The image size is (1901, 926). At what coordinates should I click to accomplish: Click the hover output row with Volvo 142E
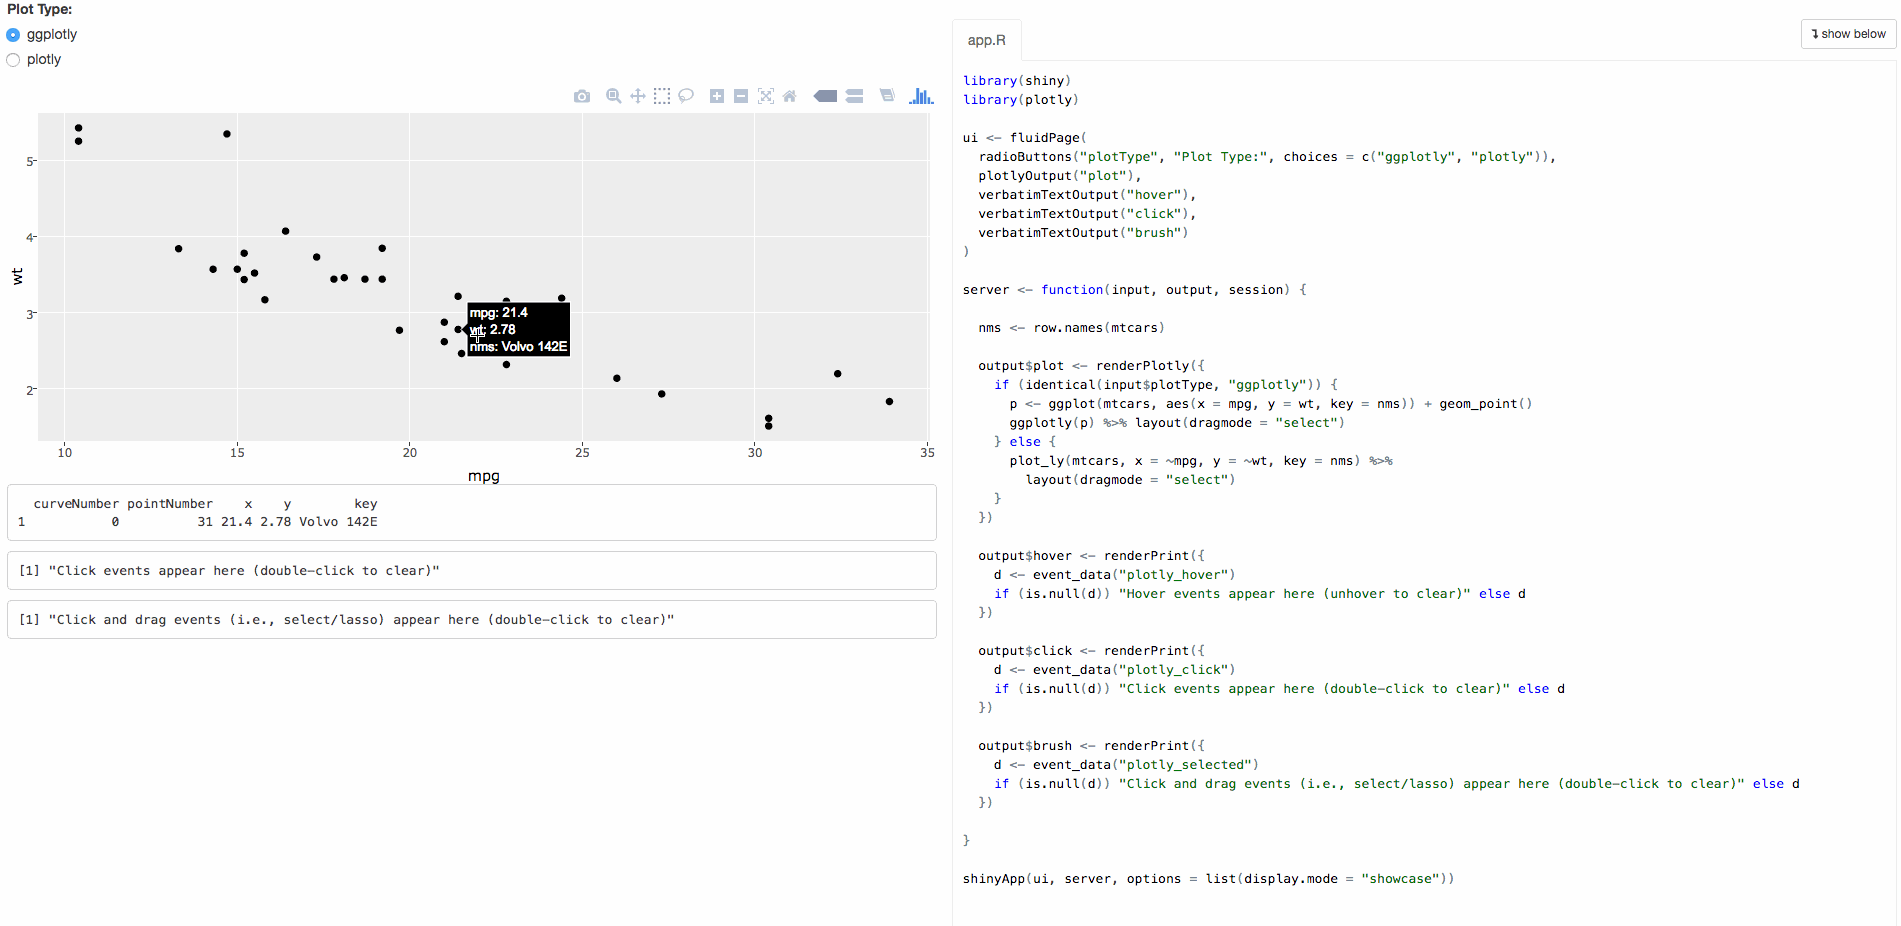click(x=198, y=522)
